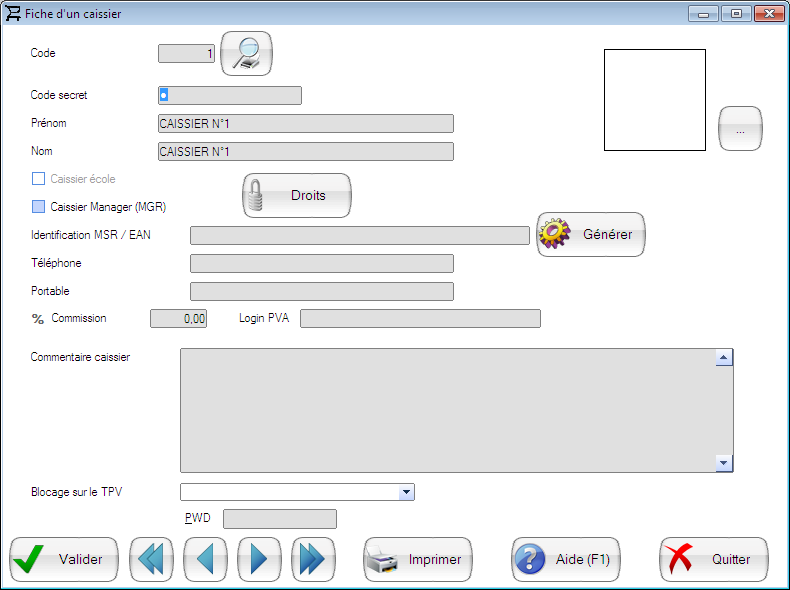Go to the previous cashier record
The width and height of the screenshot is (790, 590).
[x=204, y=559]
